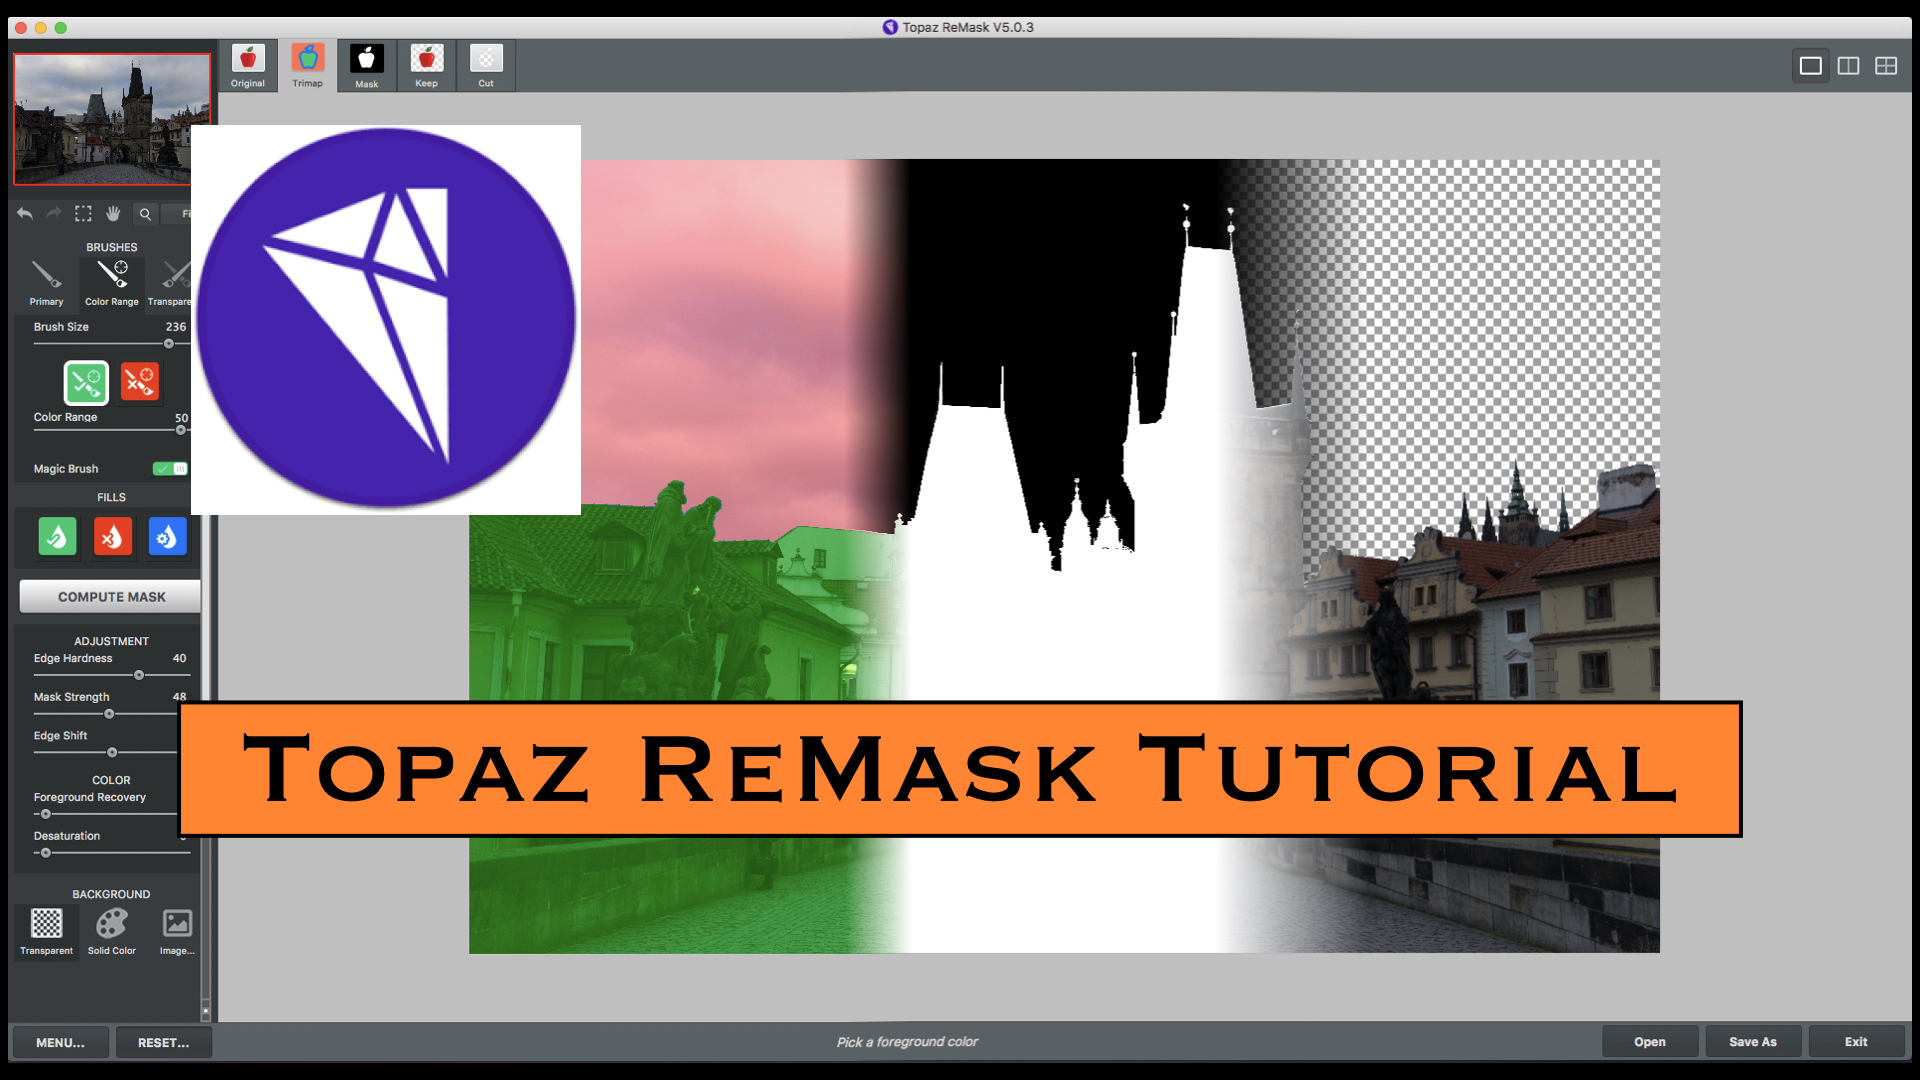
Task: Select the dual split view layout icon
Action: point(1849,66)
